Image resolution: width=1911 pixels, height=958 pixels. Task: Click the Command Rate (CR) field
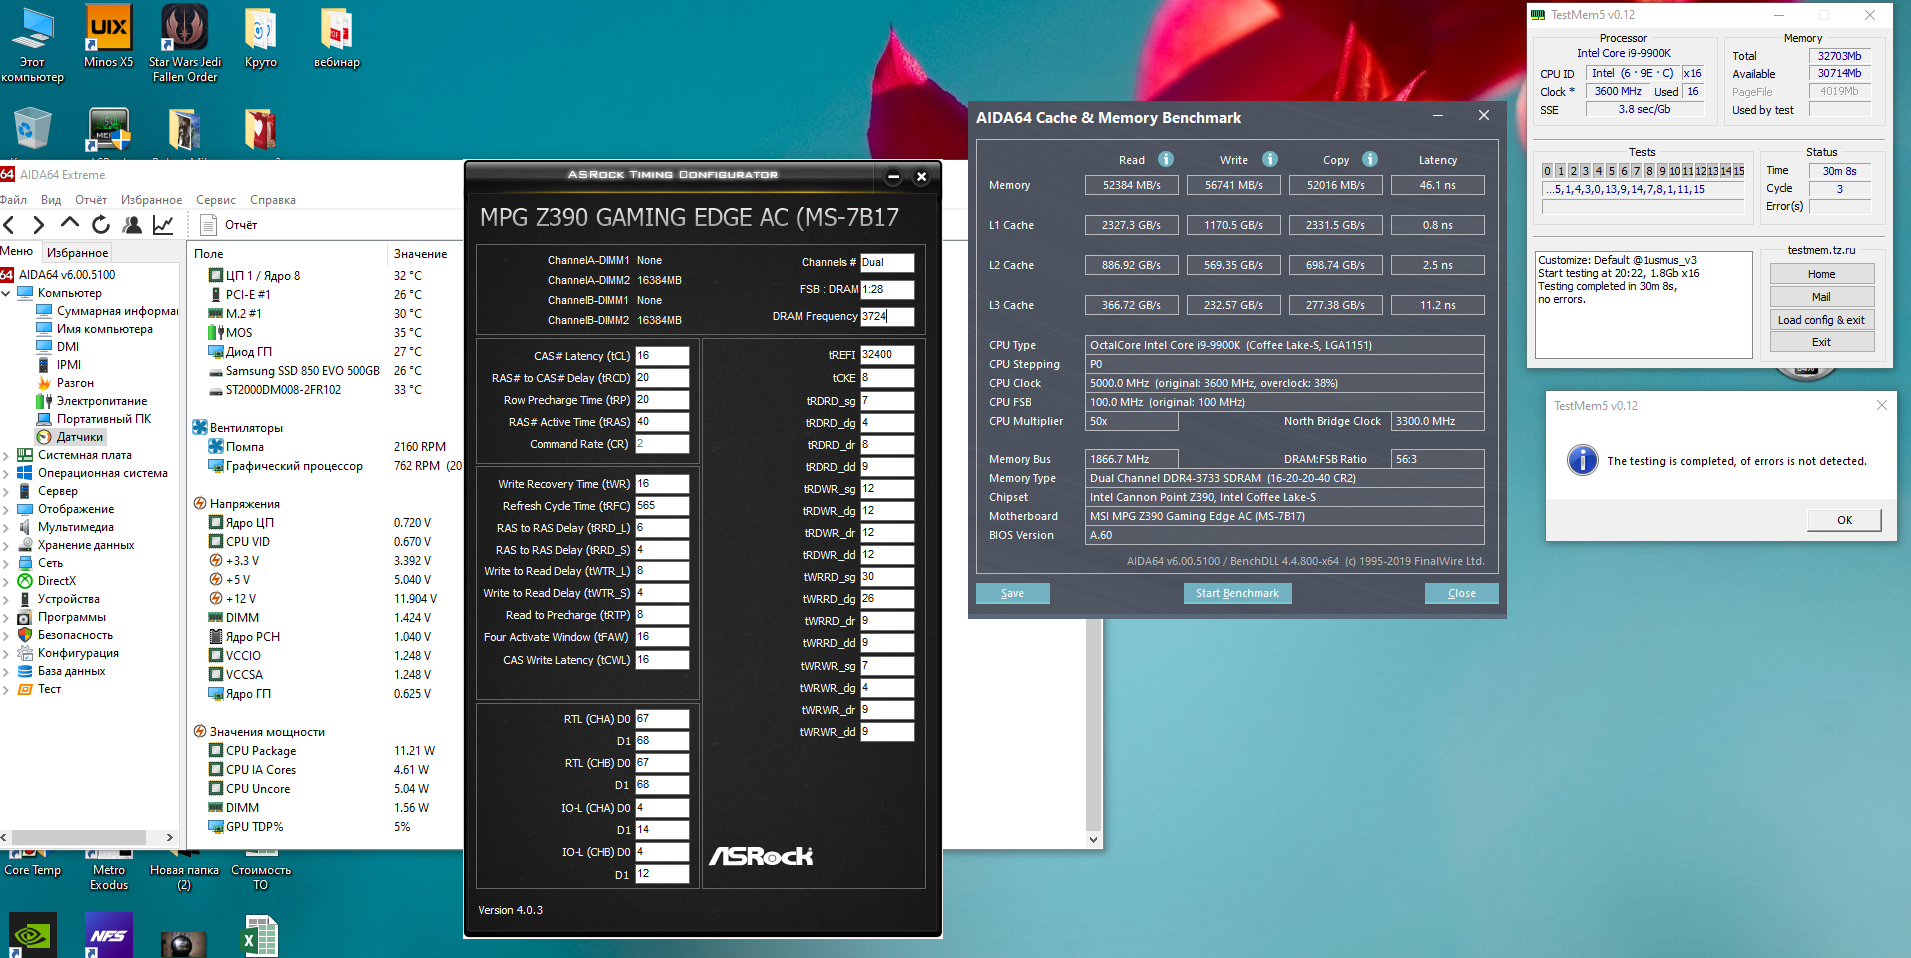[662, 444]
